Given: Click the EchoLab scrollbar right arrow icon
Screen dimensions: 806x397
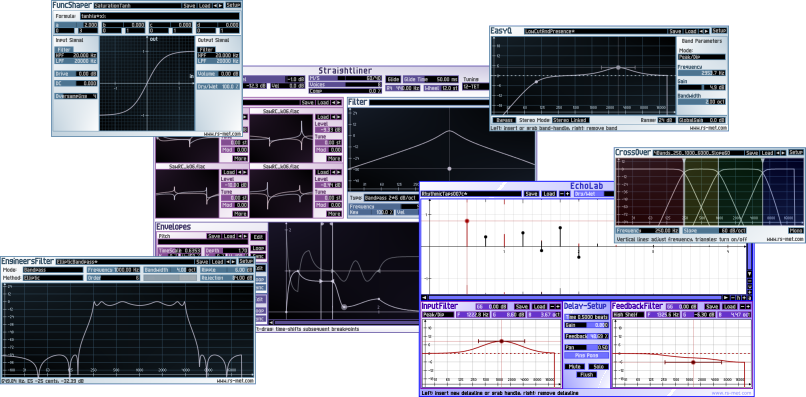Looking at the screenshot, I should [726, 297].
